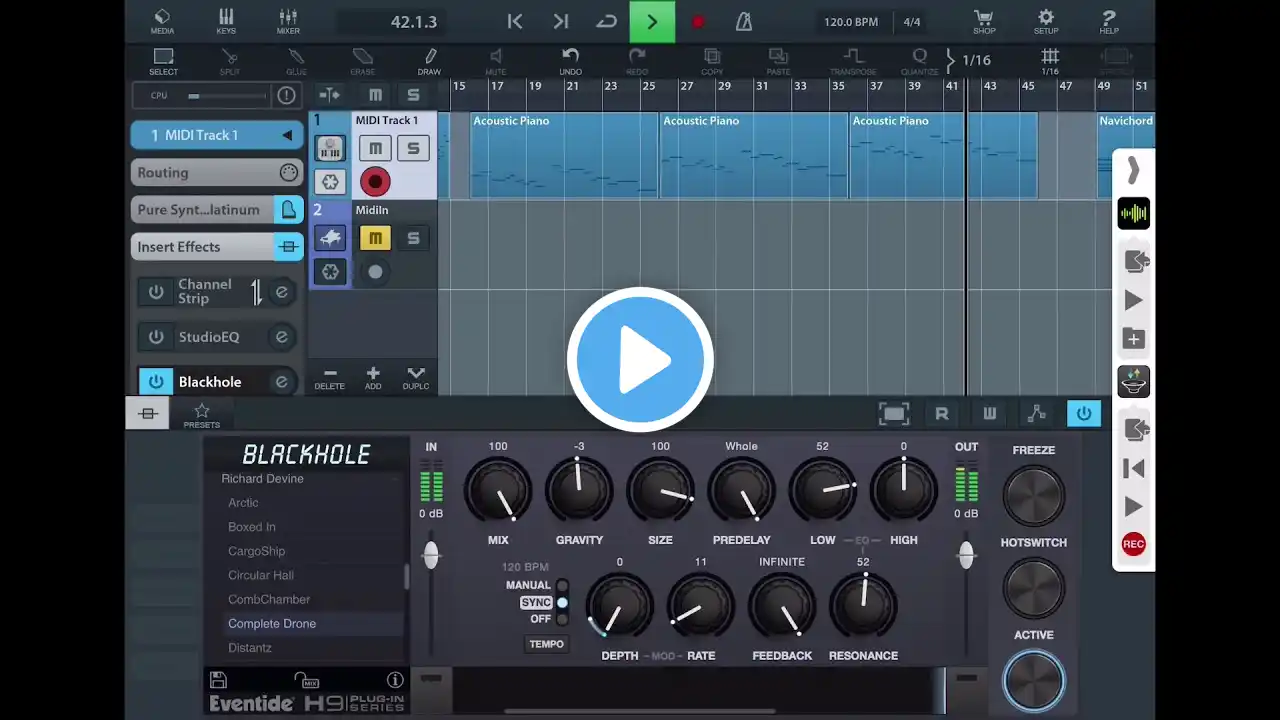Screen dimensions: 1280x720
Task: Adjust the input level fader handle
Action: (431, 556)
